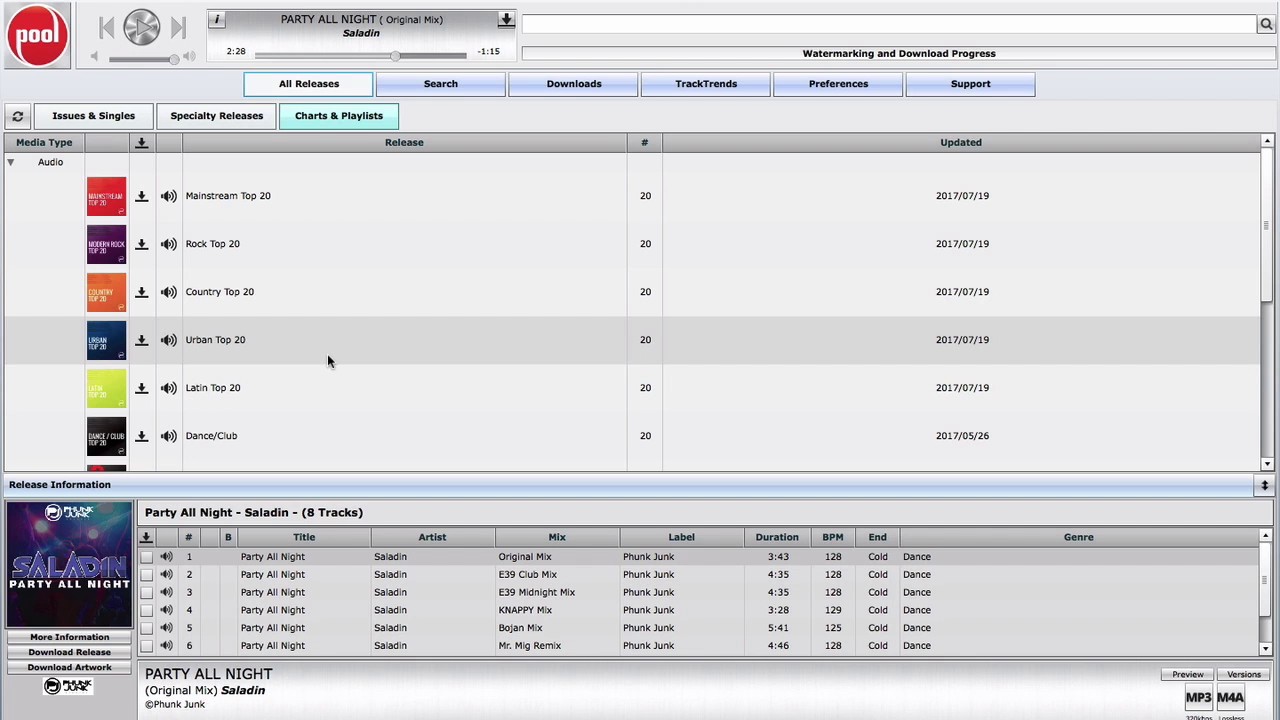The image size is (1280, 720).
Task: Preview the Urban Top 20 audio
Action: [x=168, y=340]
